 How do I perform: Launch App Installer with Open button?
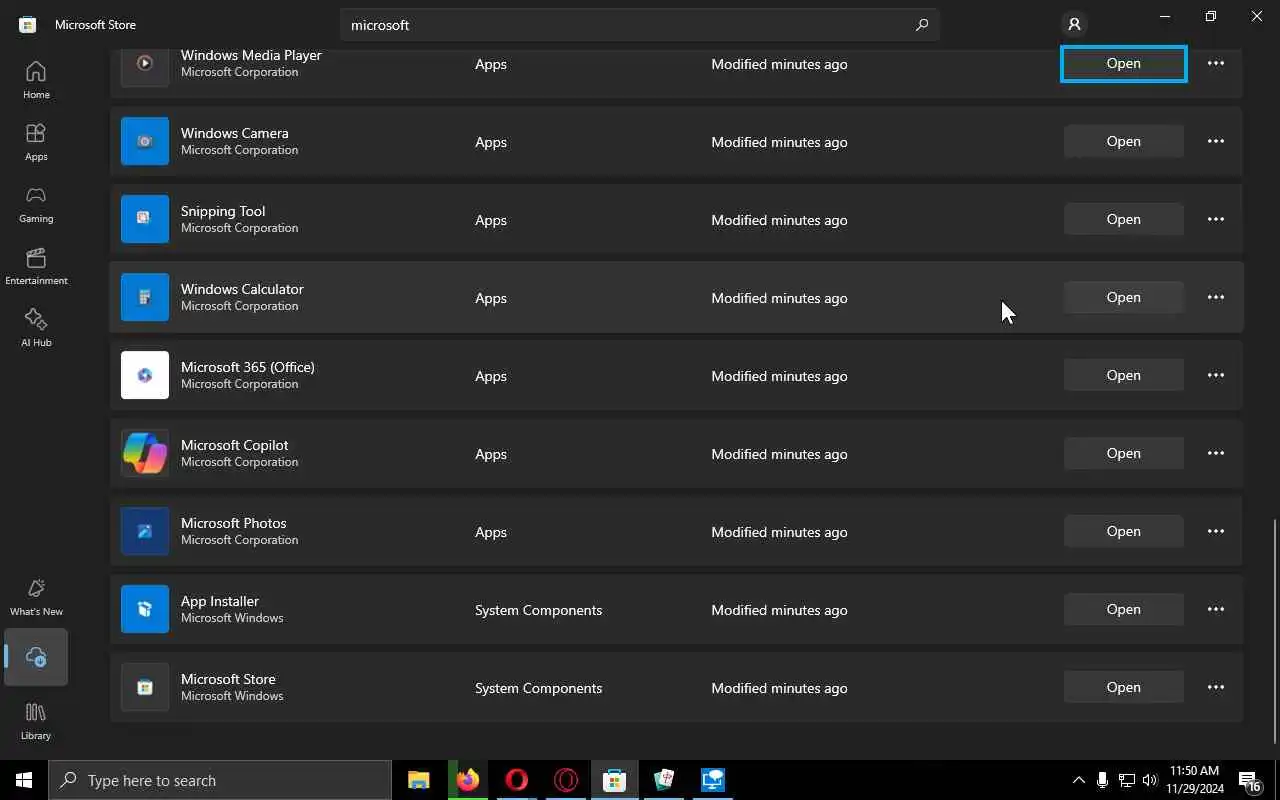(1124, 609)
